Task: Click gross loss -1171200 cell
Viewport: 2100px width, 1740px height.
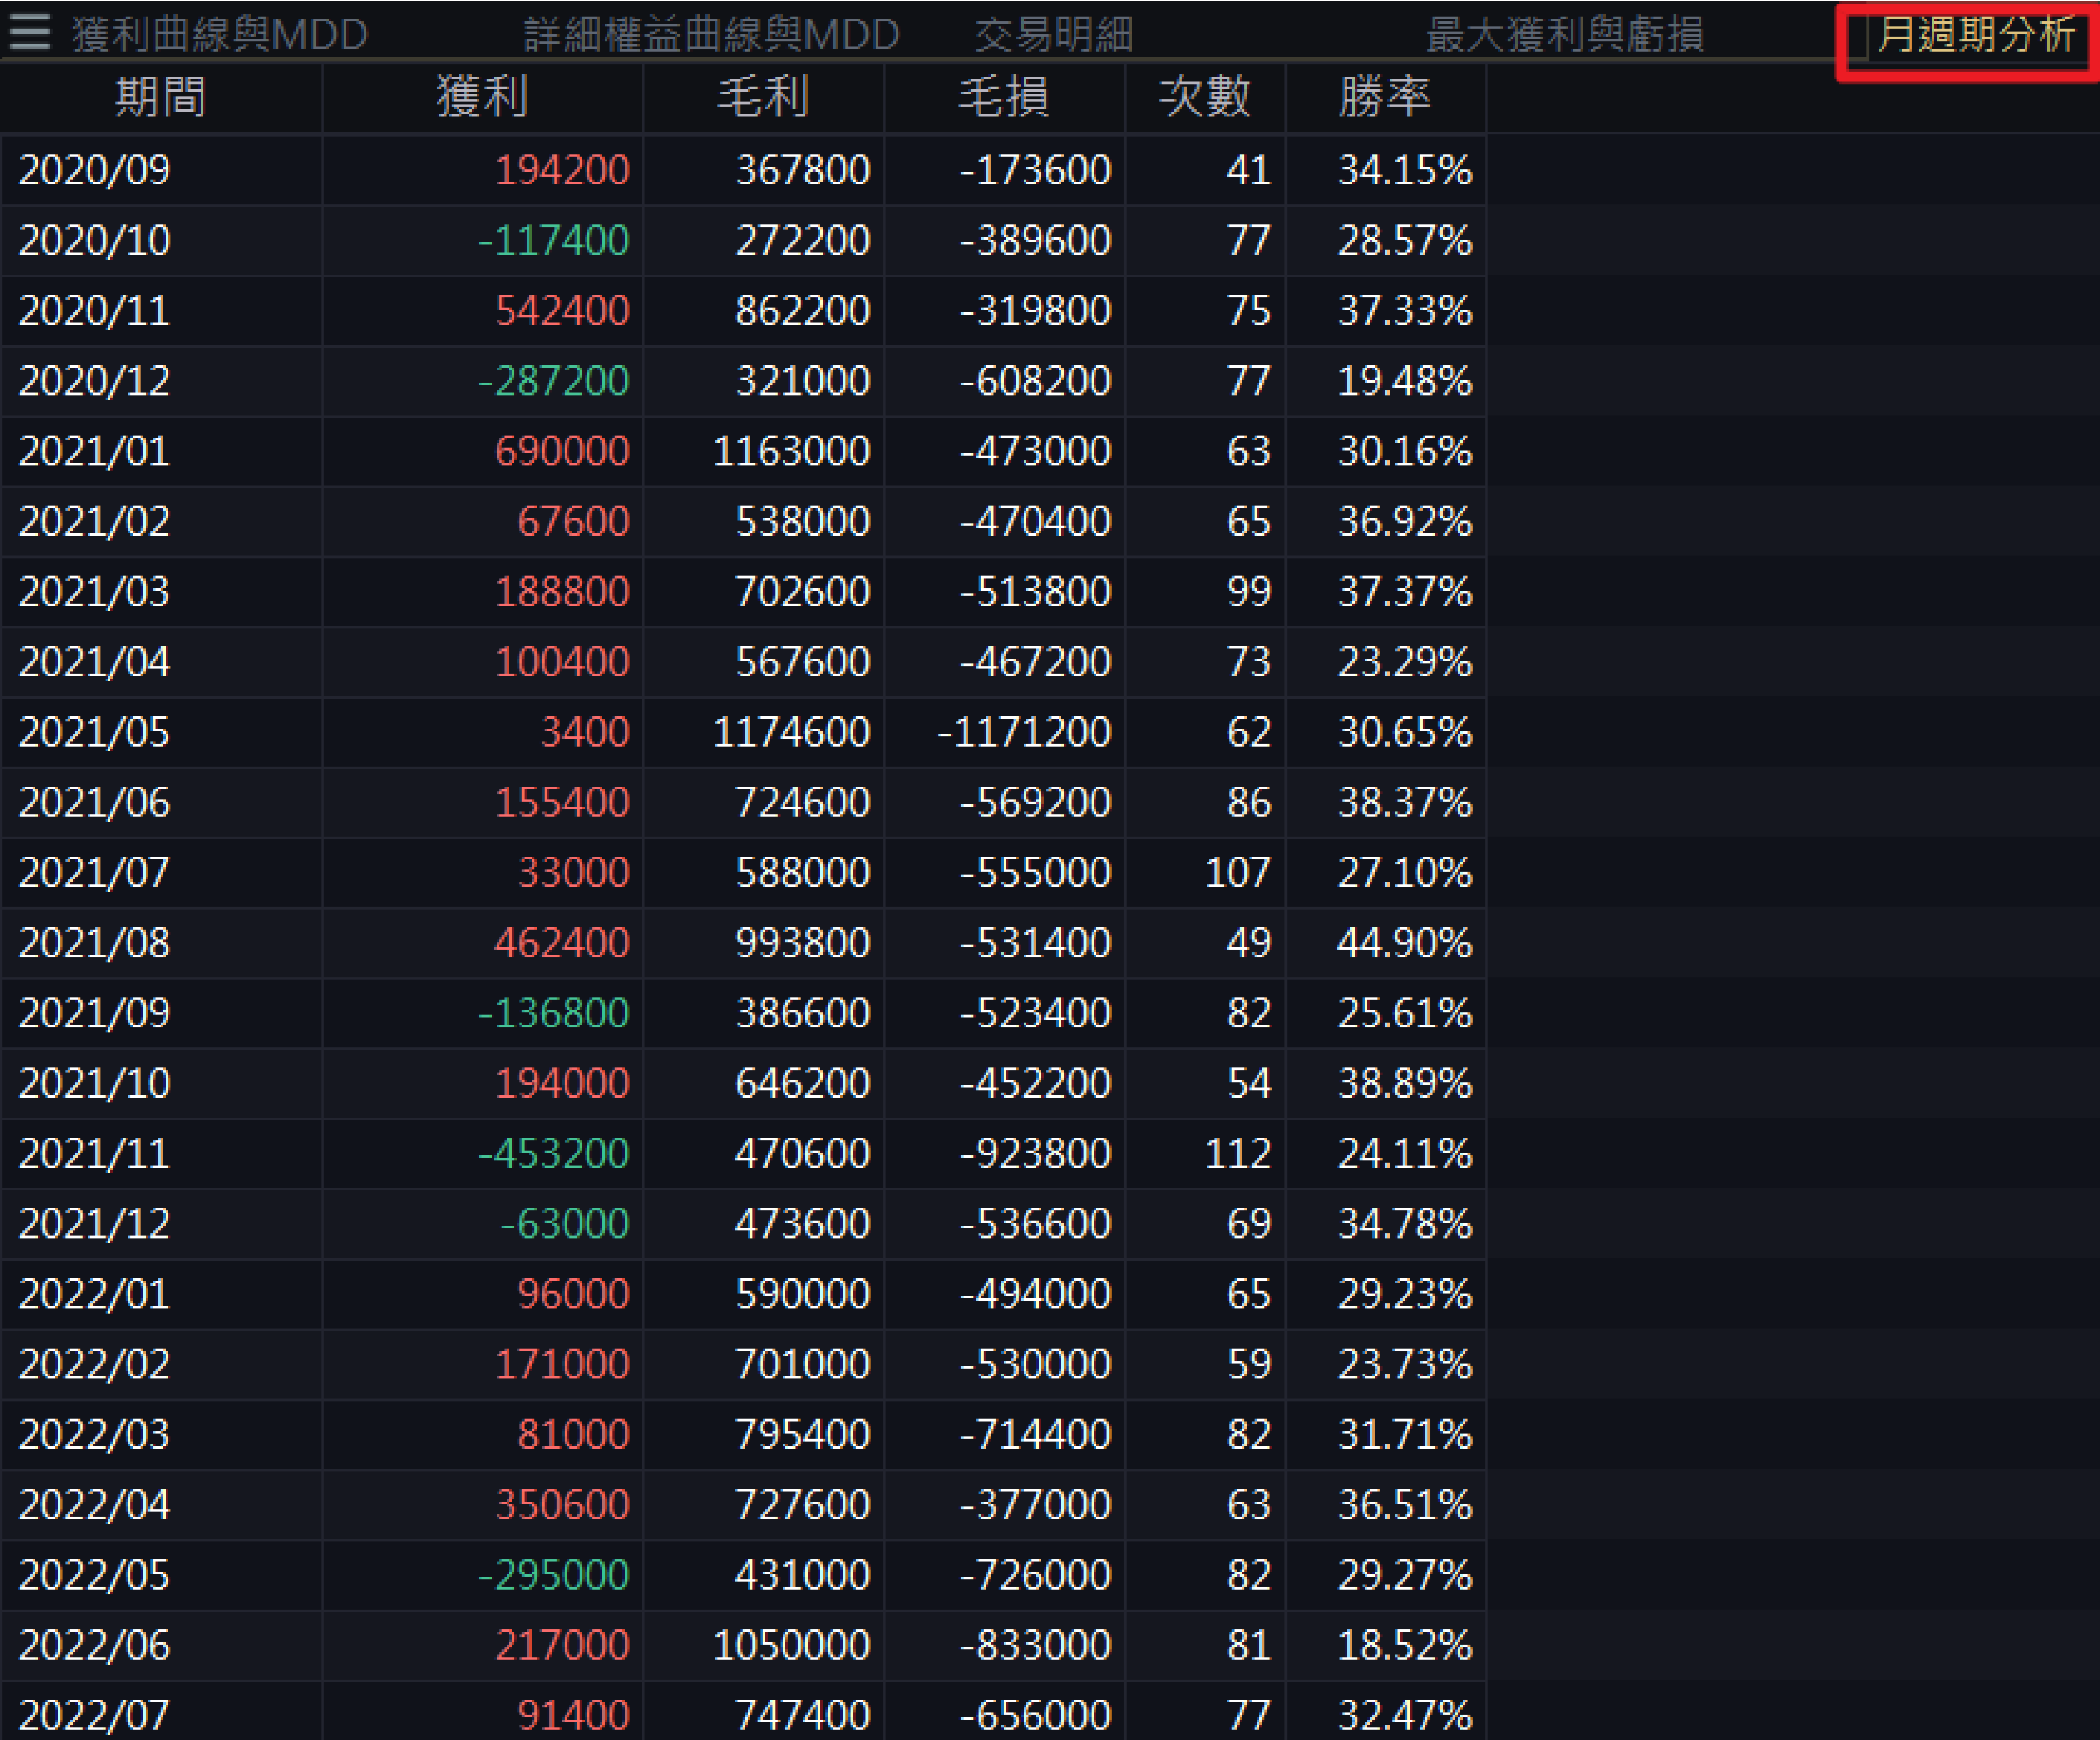Action: [1023, 732]
